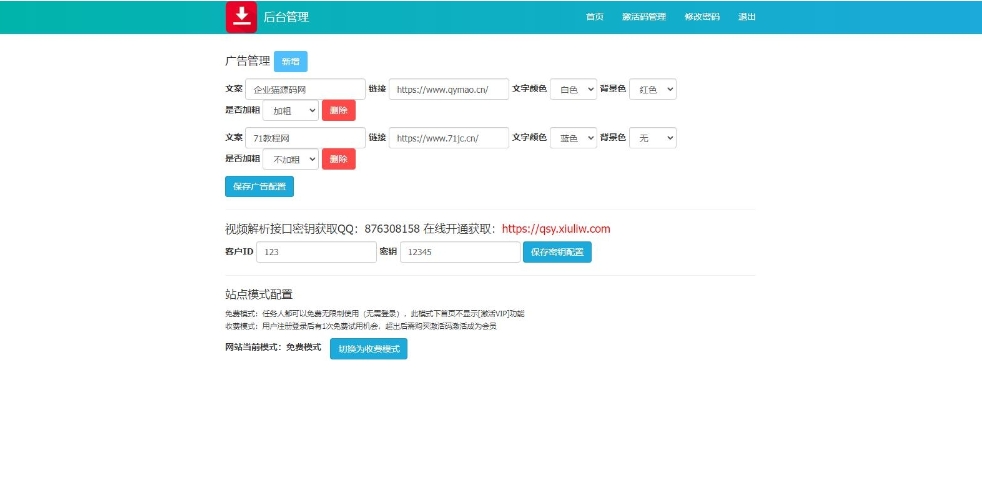
Task: Click the 文案 field containing 企业猫源码网
Action: click(305, 89)
